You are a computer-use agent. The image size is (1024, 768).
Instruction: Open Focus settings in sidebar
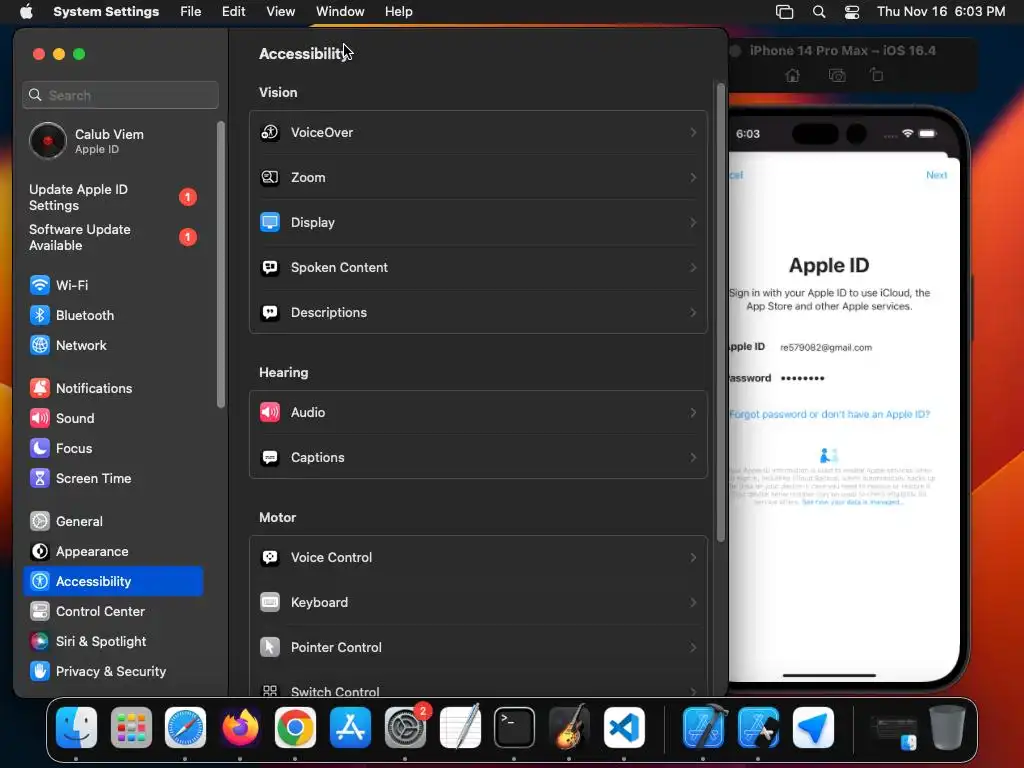point(113,449)
